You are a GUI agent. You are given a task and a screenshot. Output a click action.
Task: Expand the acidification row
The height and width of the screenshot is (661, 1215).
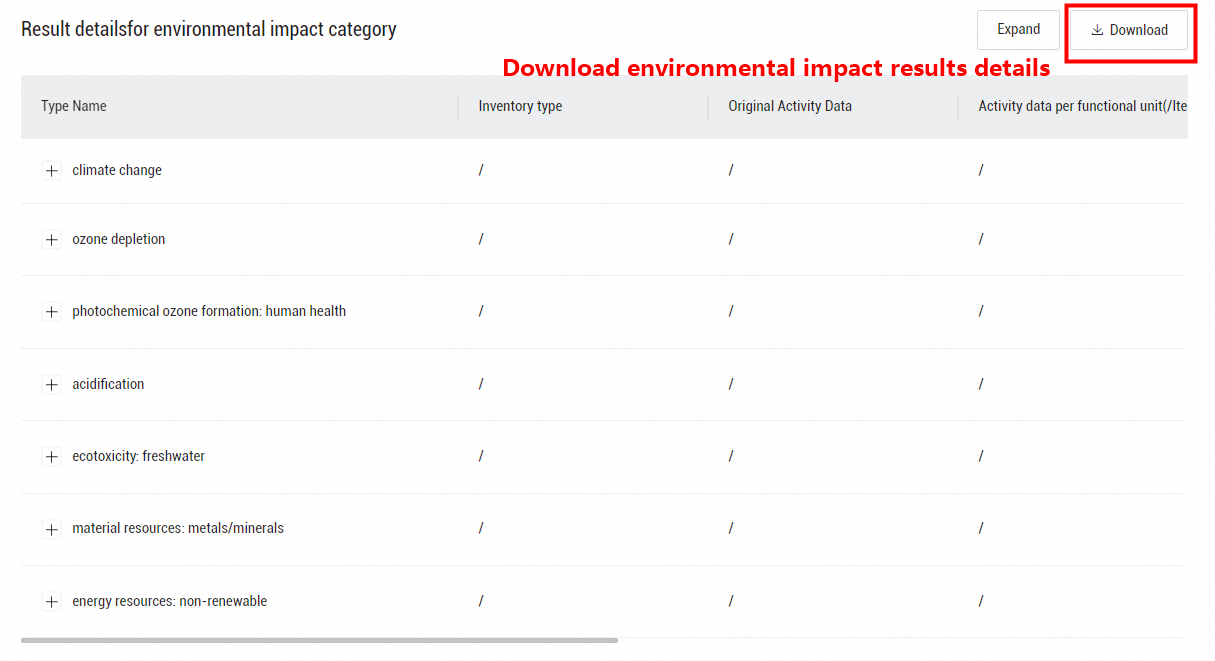tap(52, 385)
